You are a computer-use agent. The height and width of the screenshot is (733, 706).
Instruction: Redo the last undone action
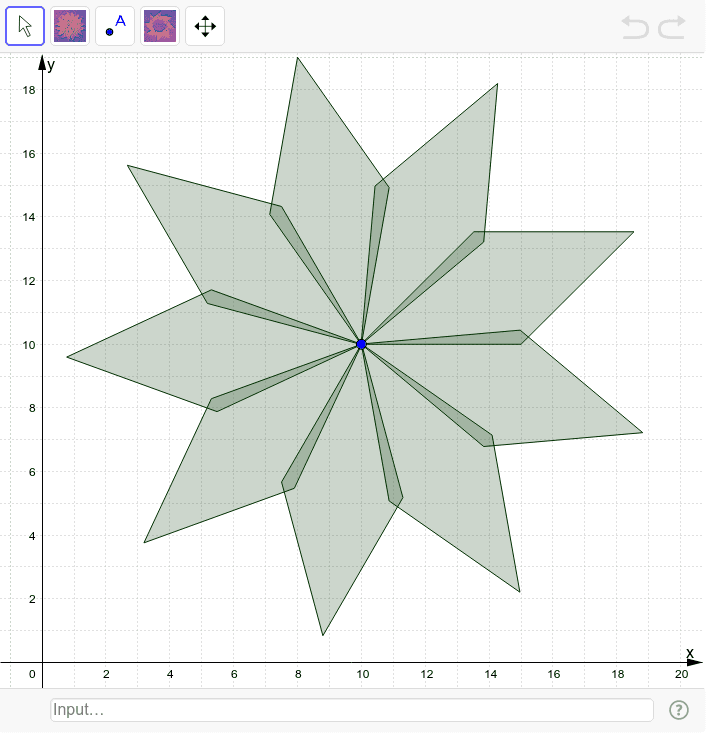pyautogui.click(x=672, y=27)
